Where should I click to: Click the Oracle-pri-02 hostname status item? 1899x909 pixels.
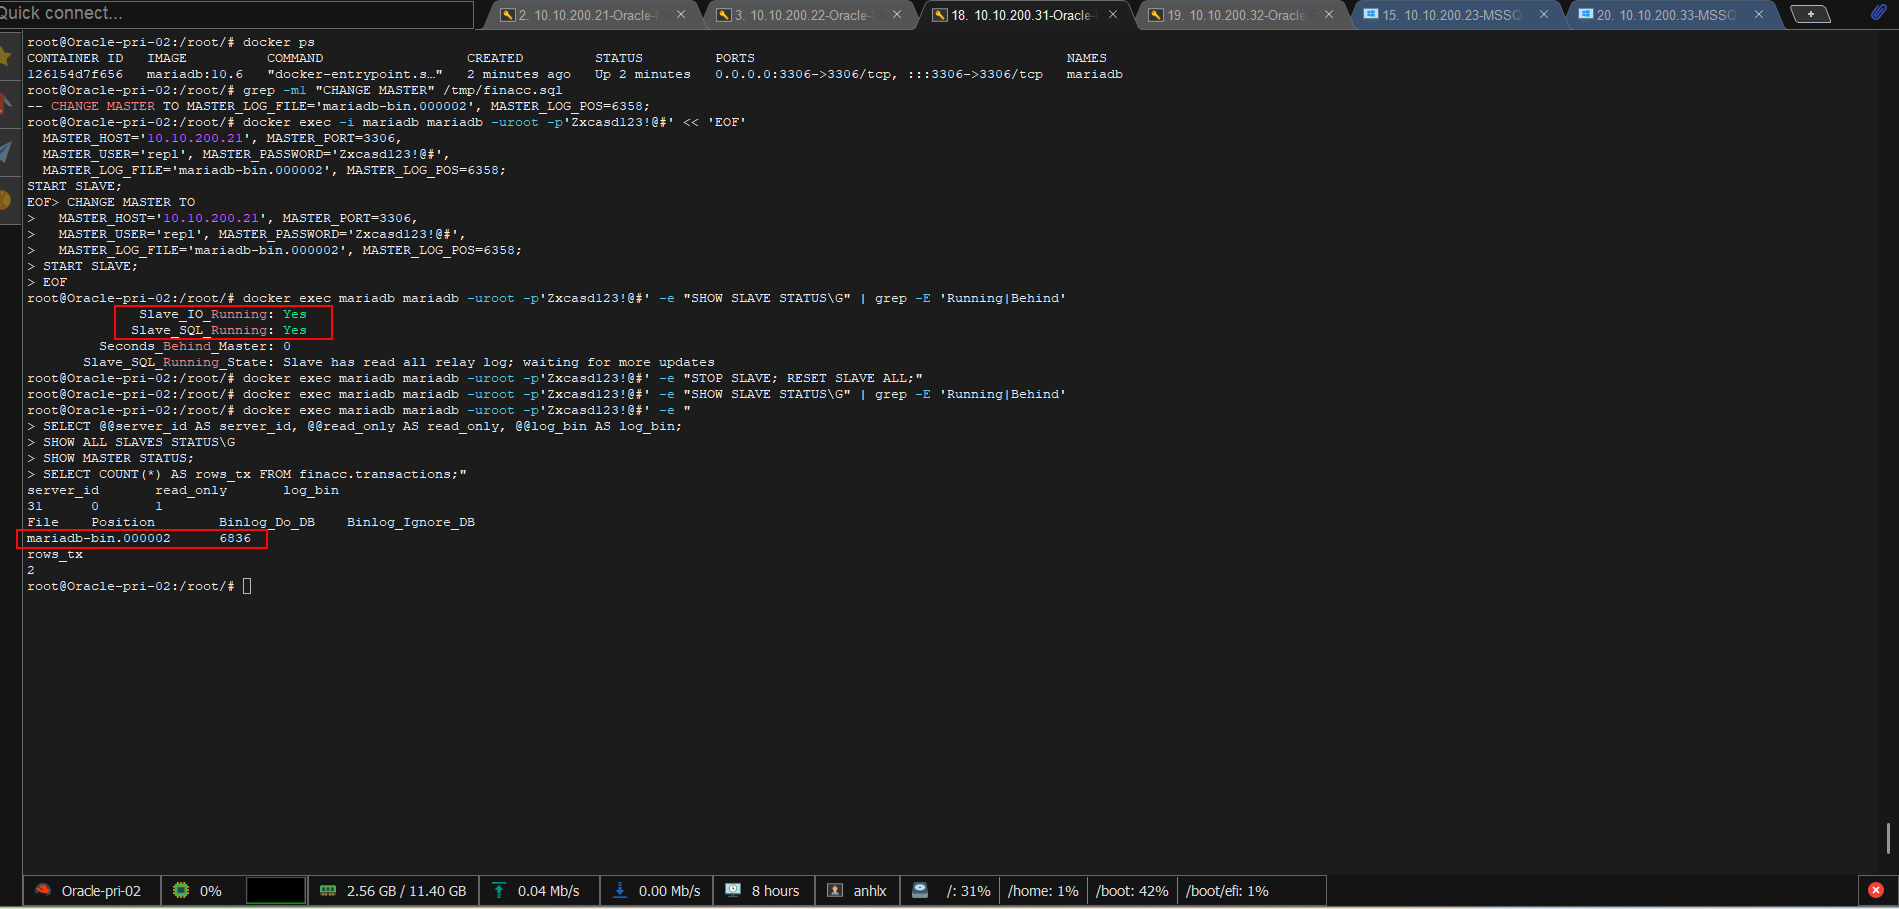tap(89, 891)
